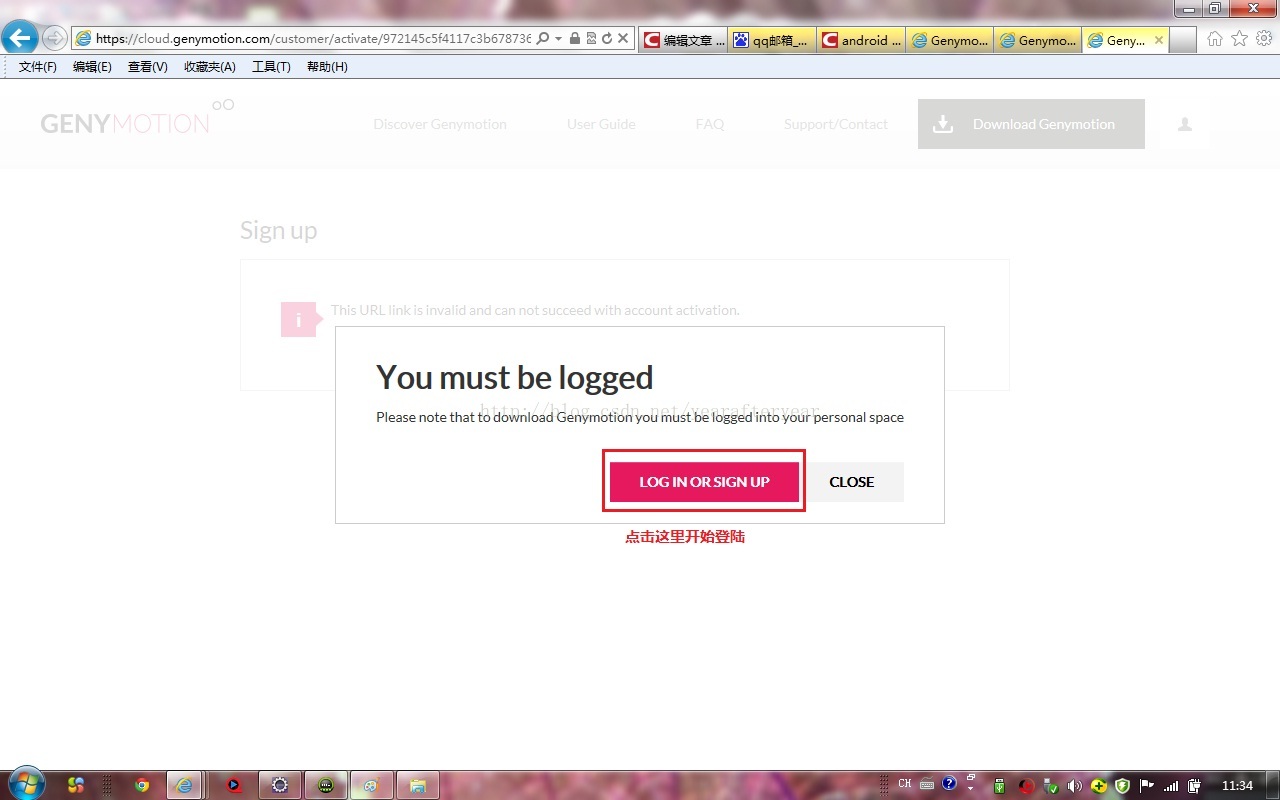Open Favorites star icon

1239,39
